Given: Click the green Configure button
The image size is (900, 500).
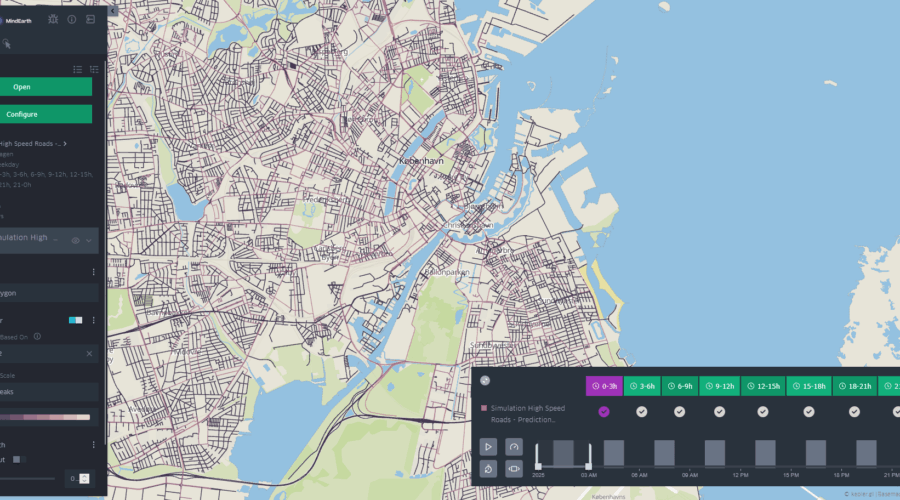Looking at the screenshot, I should point(46,114).
